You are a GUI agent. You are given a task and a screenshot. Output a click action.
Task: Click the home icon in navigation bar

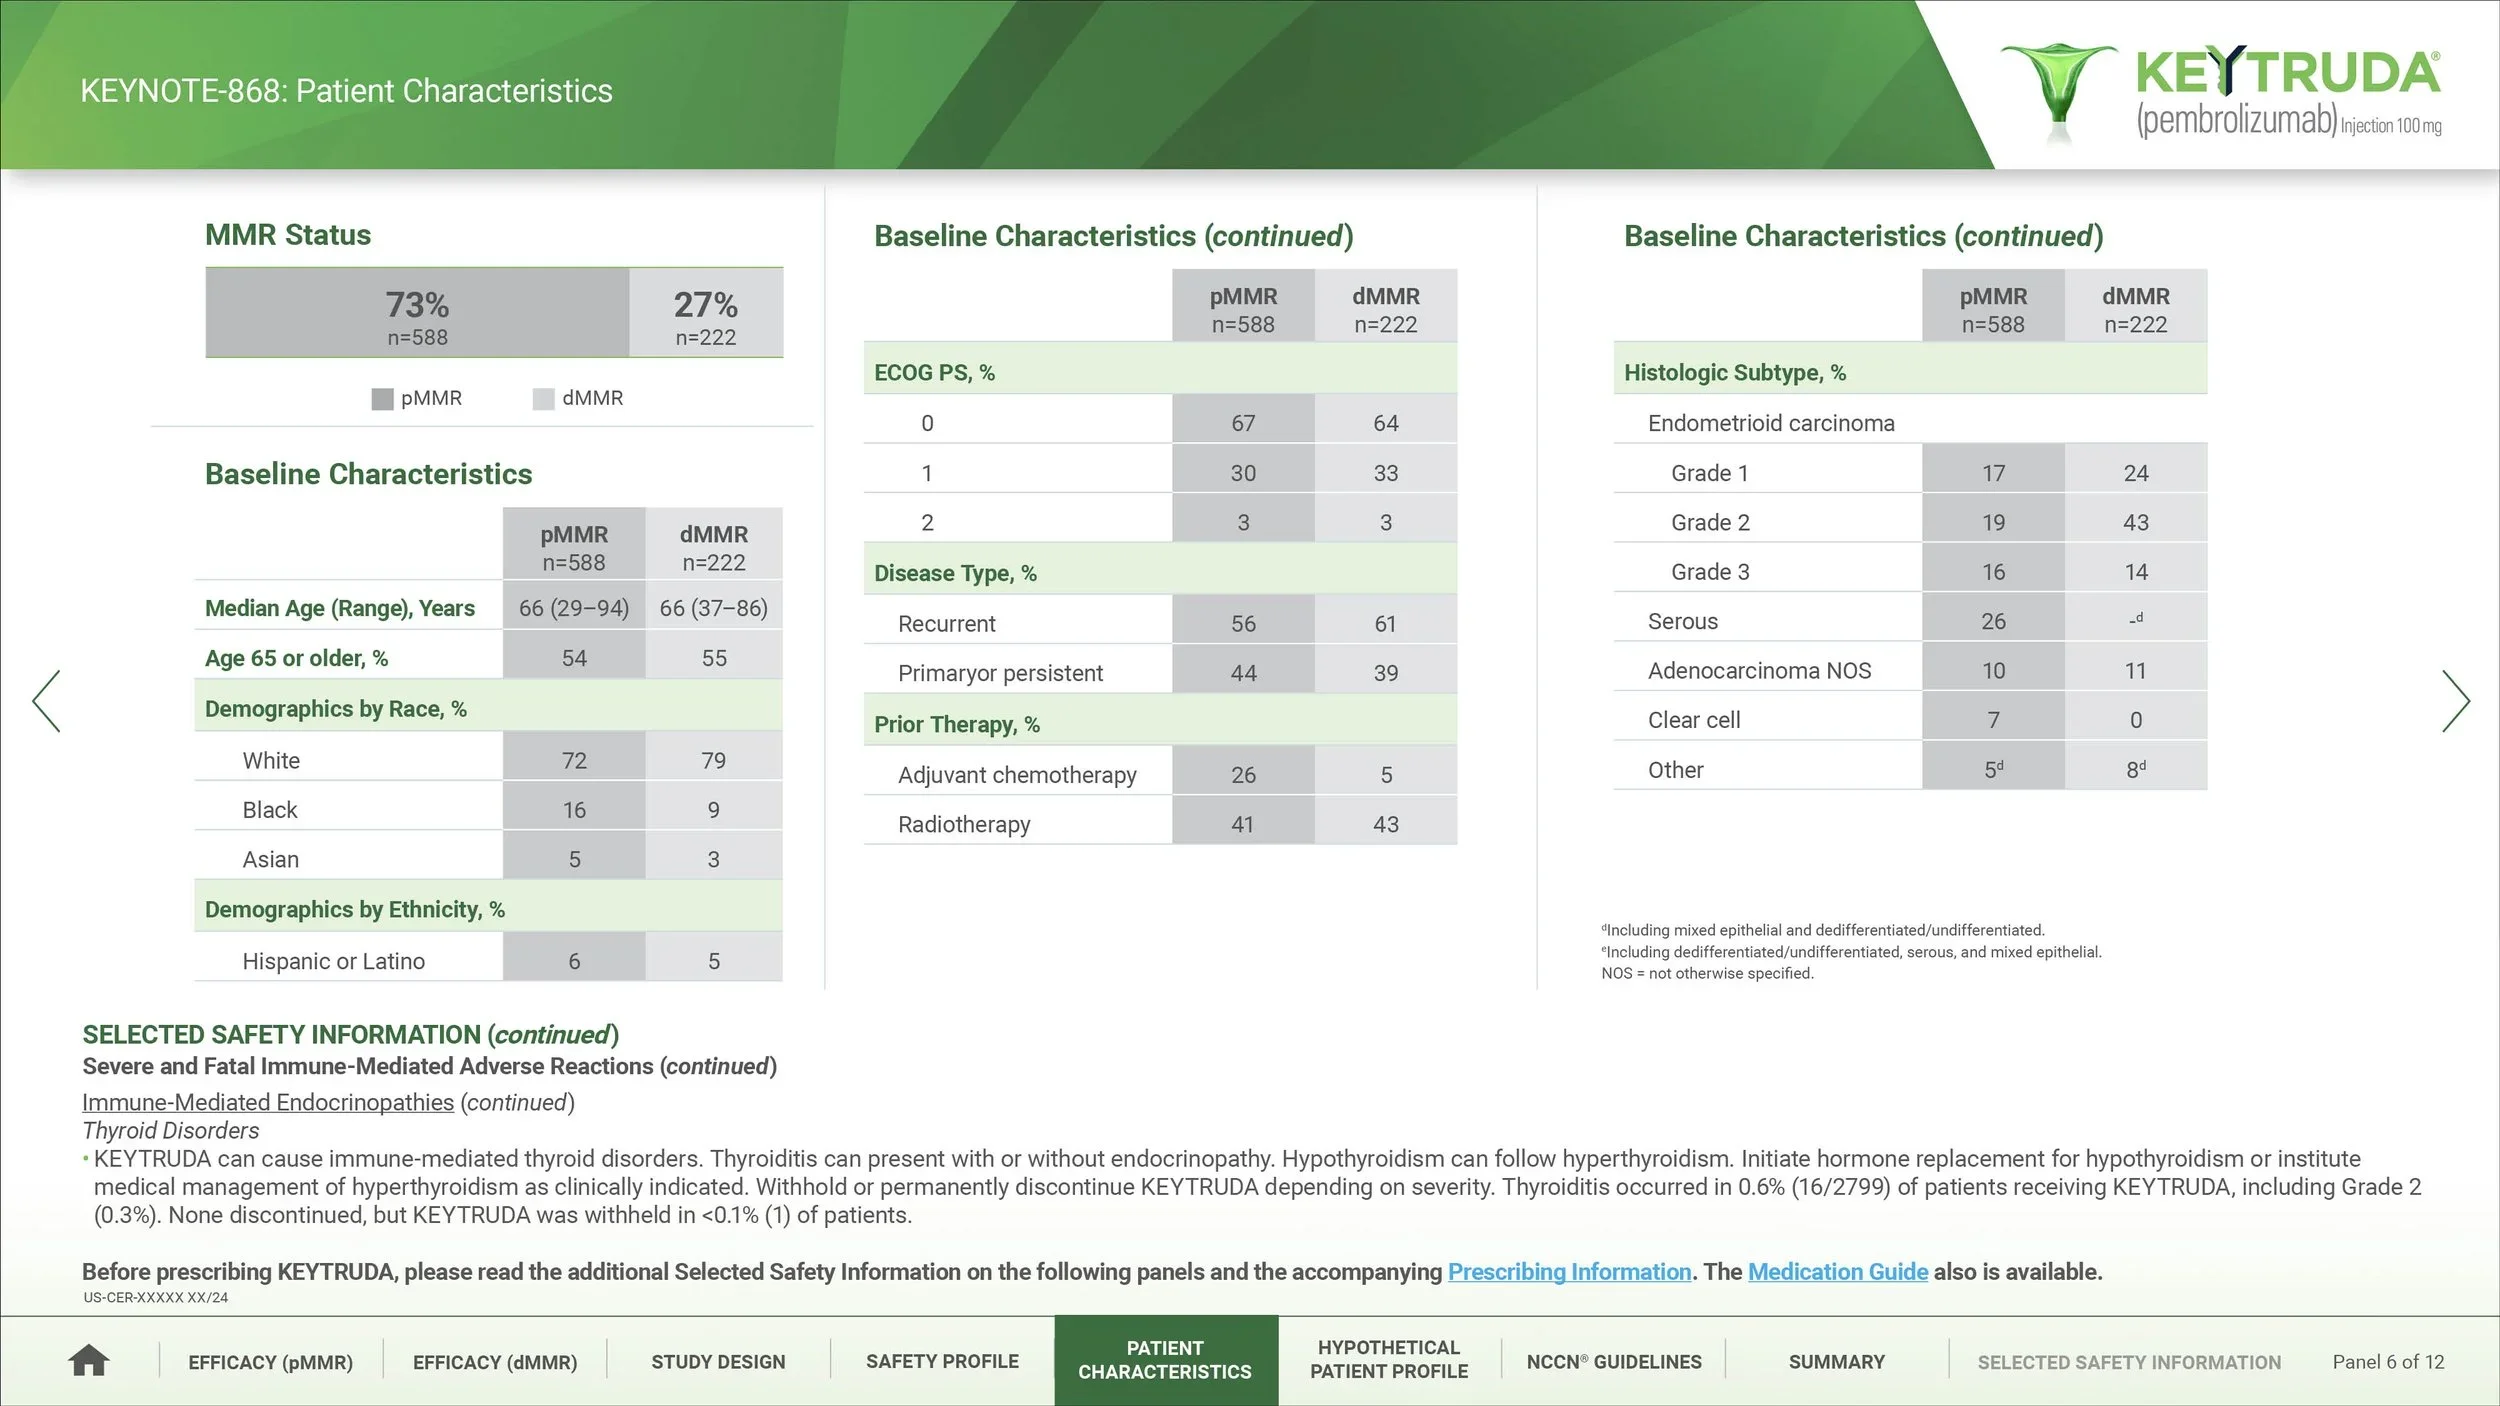[88, 1361]
